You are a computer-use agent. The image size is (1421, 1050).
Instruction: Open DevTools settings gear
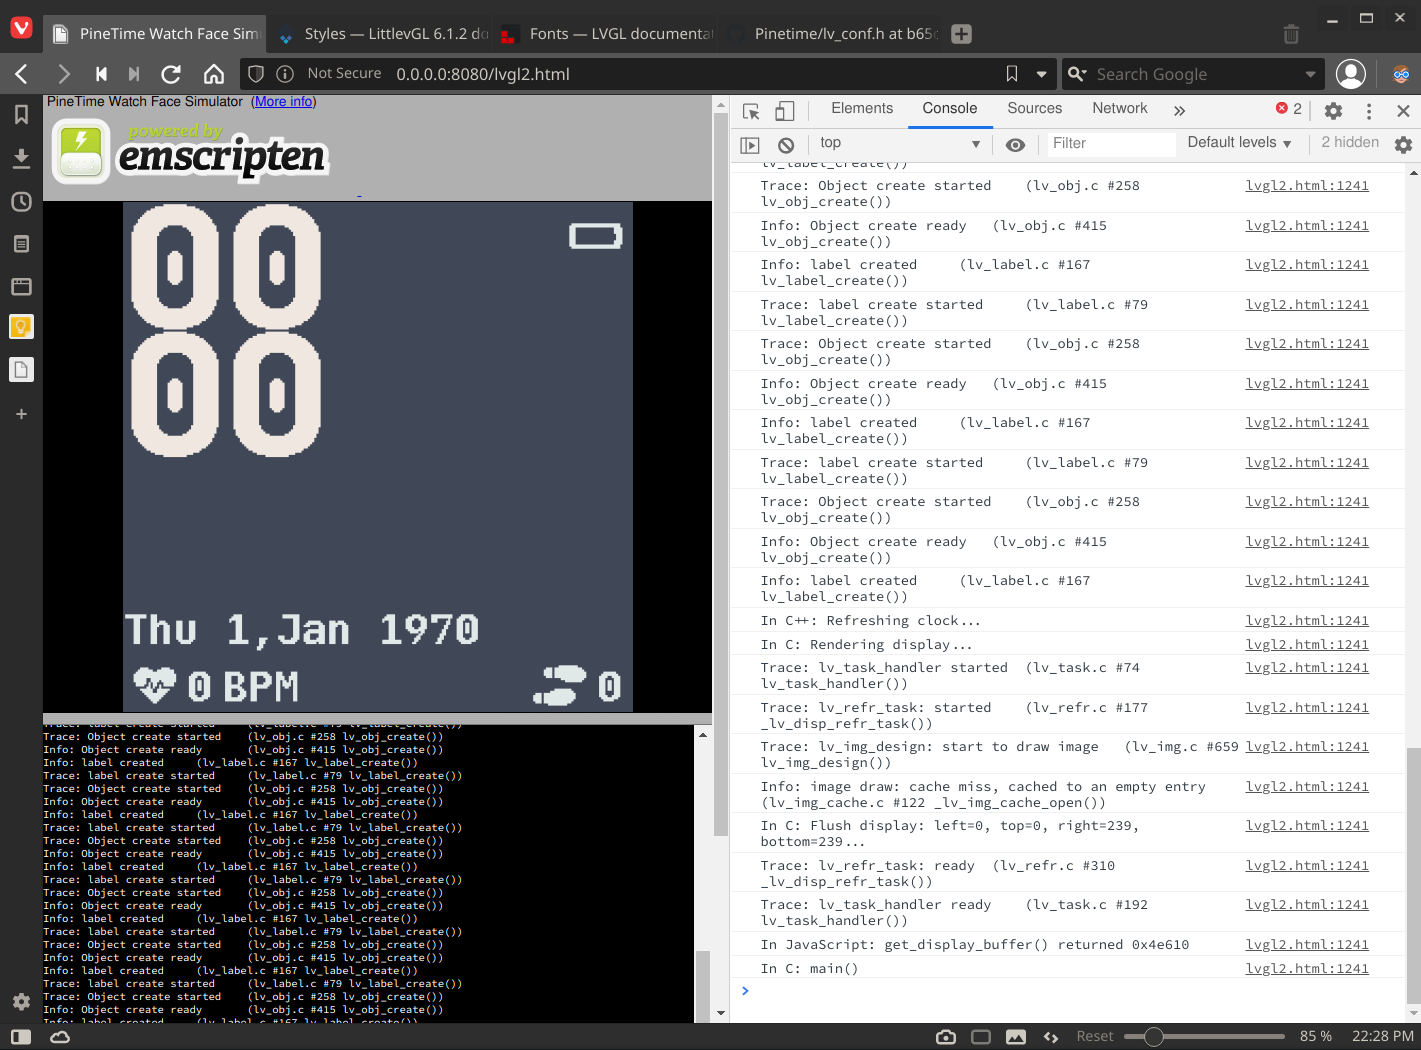[1333, 111]
